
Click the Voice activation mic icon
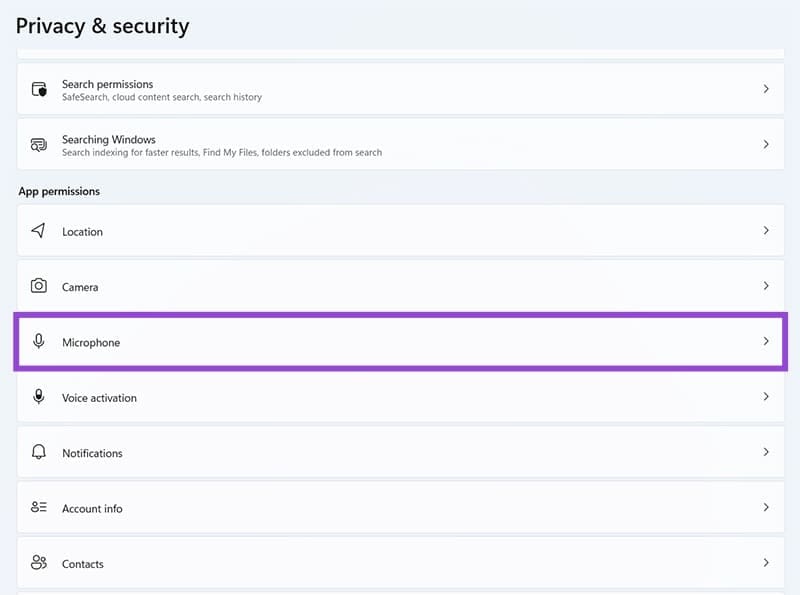(39, 397)
